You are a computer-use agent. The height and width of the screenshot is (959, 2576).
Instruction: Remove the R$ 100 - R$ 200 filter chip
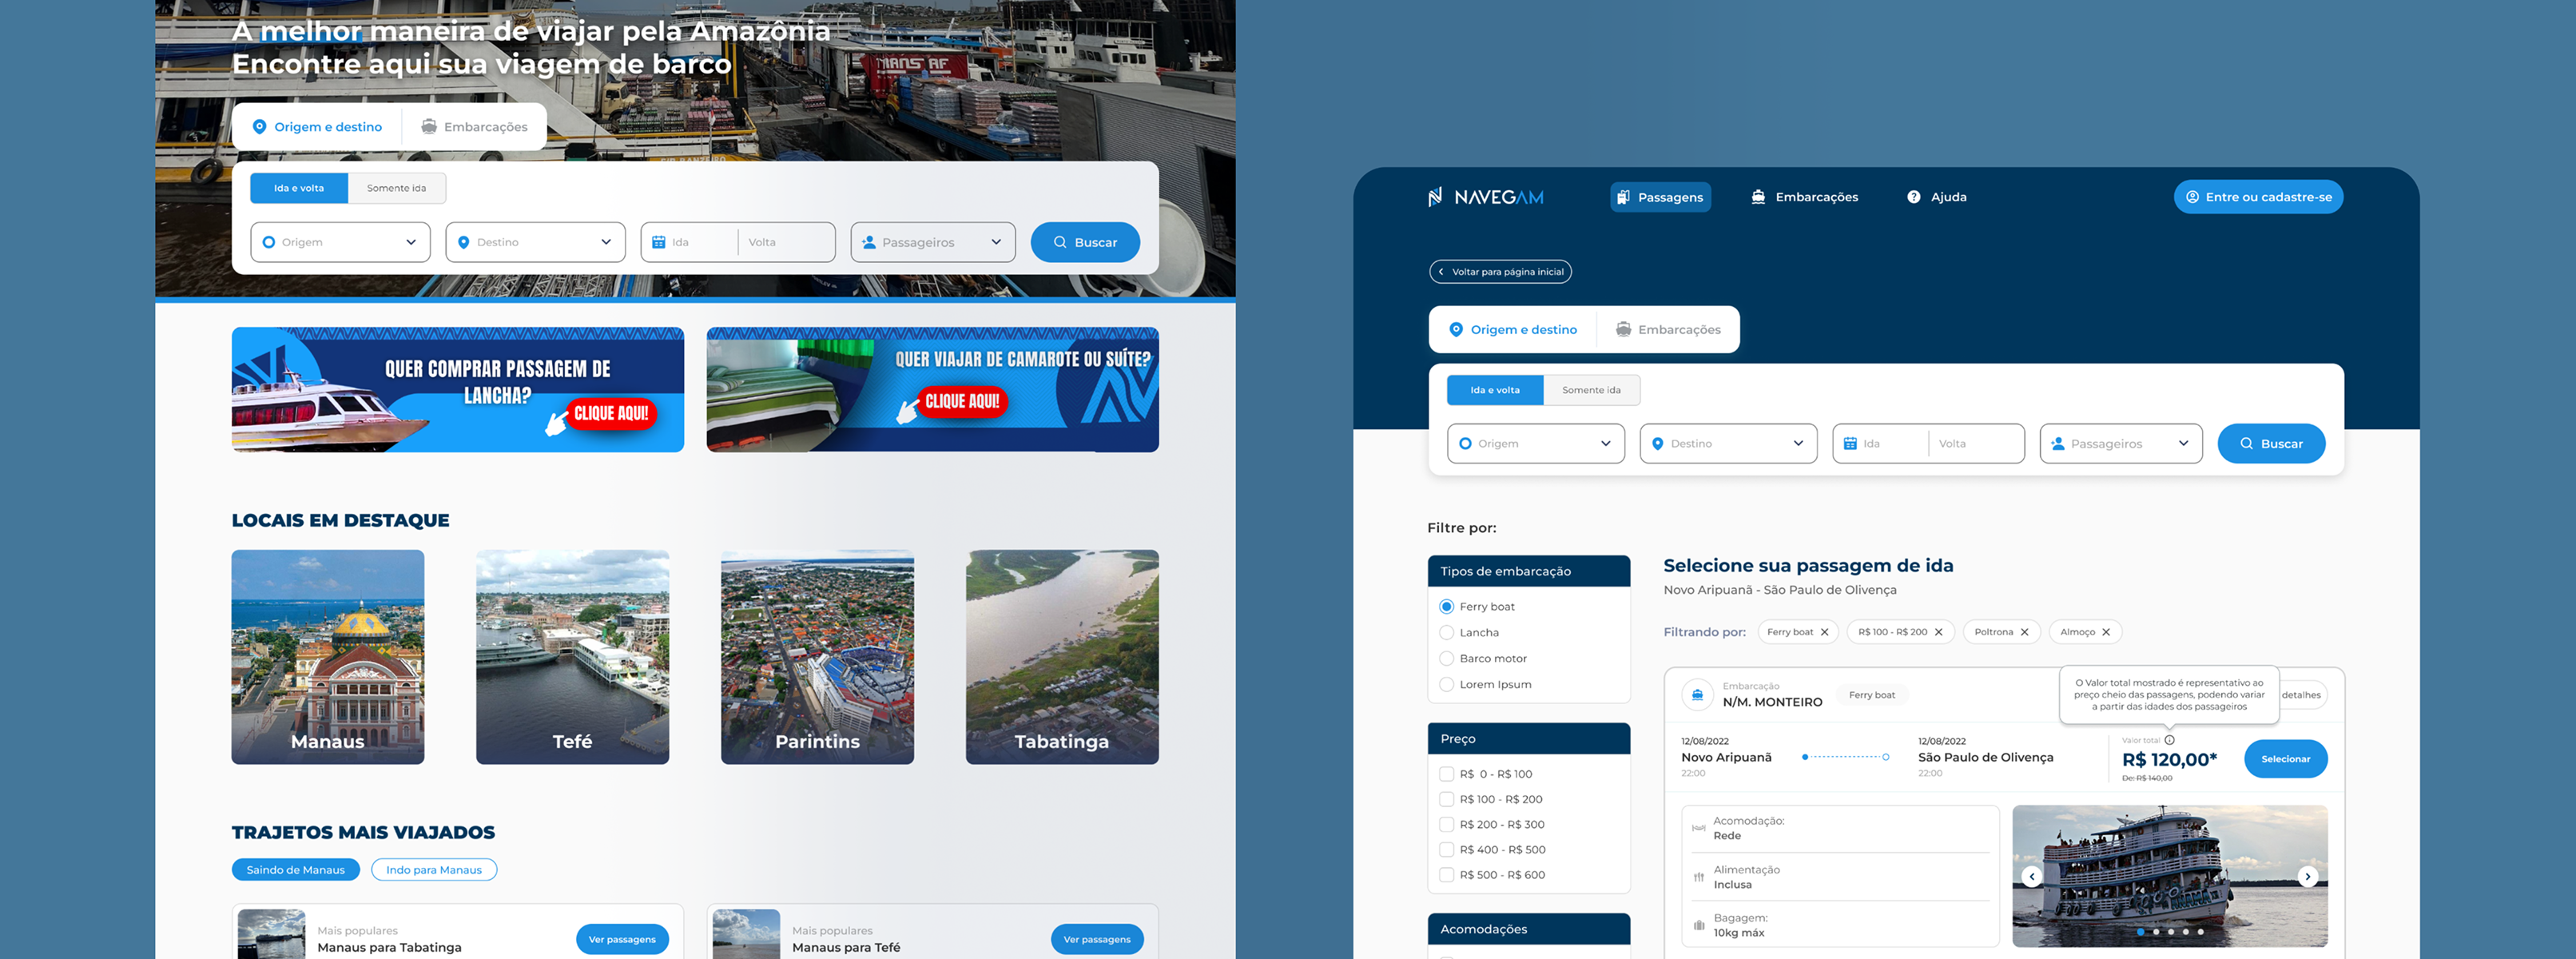coord(1938,632)
